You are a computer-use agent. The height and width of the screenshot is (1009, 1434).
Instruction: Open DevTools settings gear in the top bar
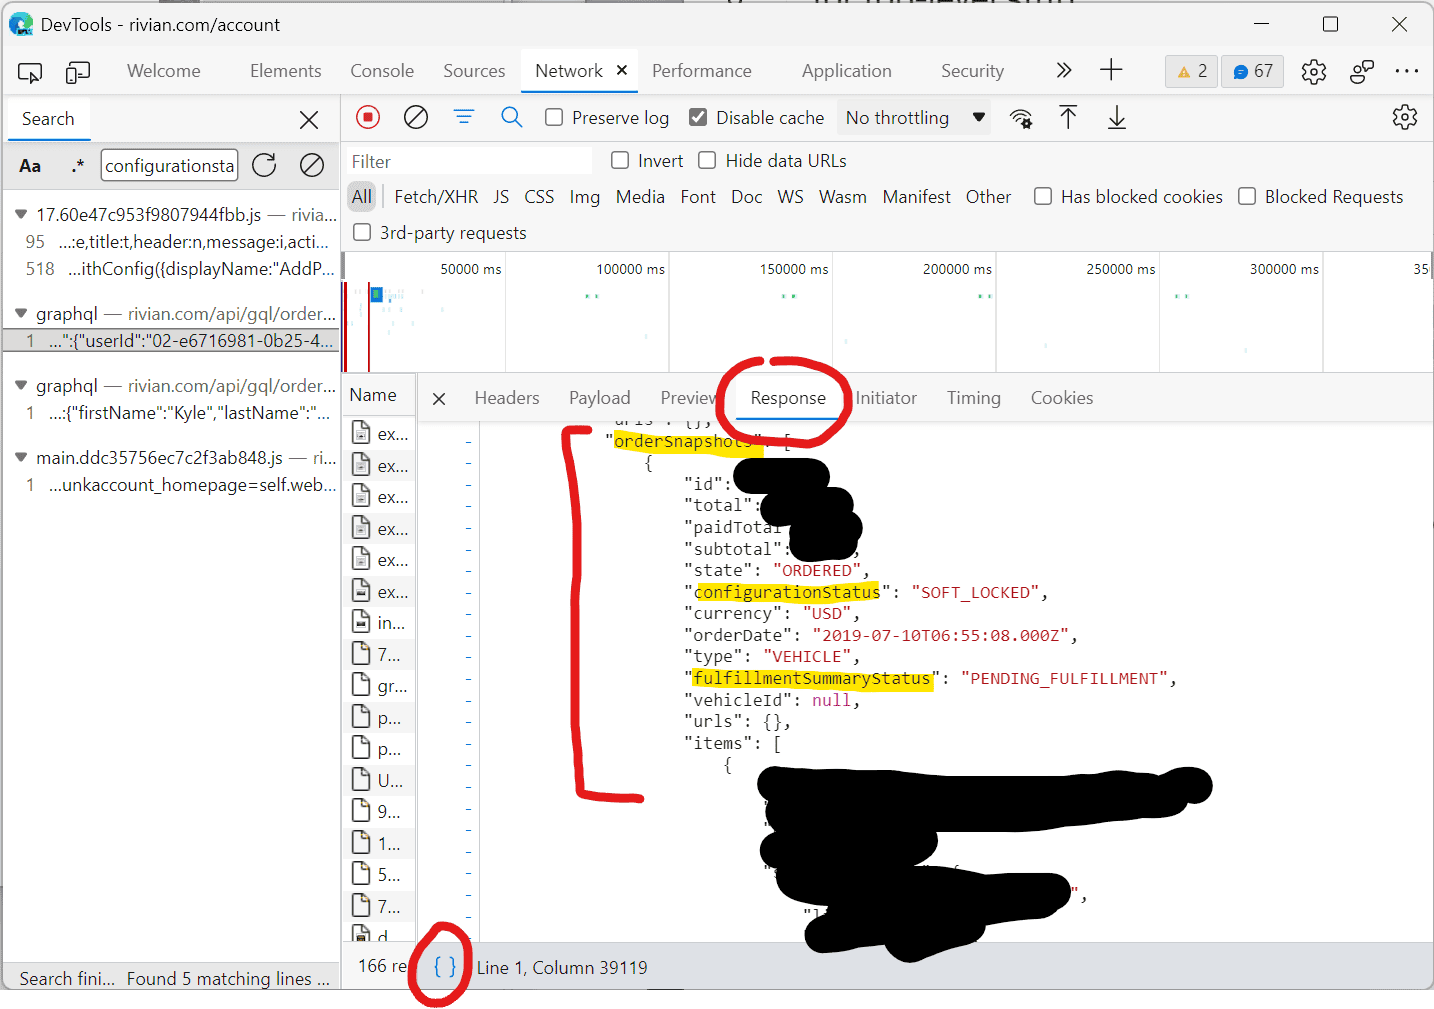[1314, 71]
